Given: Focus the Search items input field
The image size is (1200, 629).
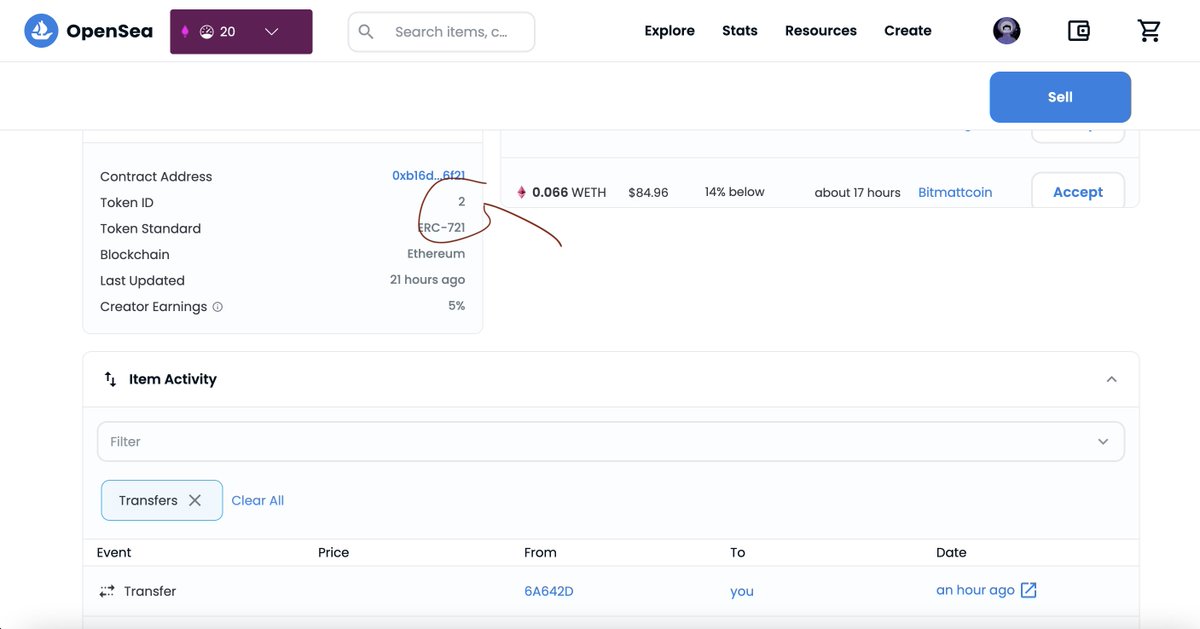Looking at the screenshot, I should click(441, 32).
